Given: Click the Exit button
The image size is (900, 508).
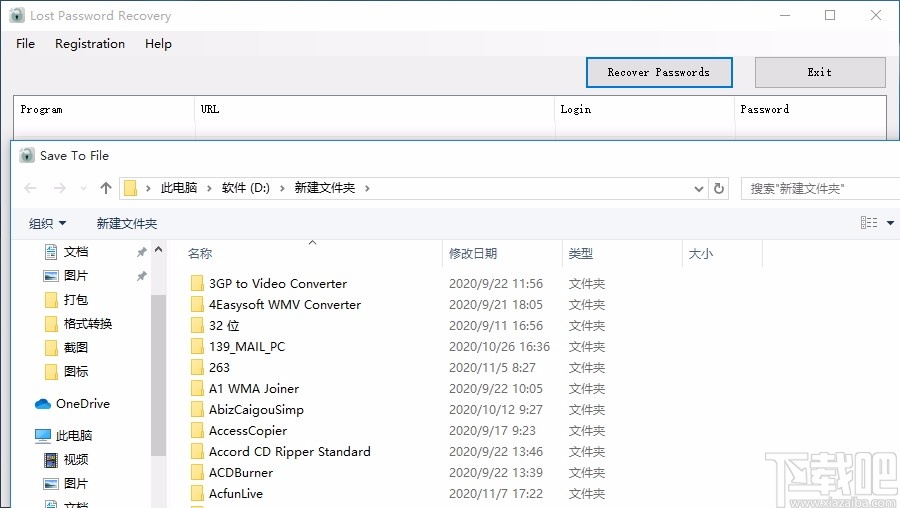Looking at the screenshot, I should 820,72.
